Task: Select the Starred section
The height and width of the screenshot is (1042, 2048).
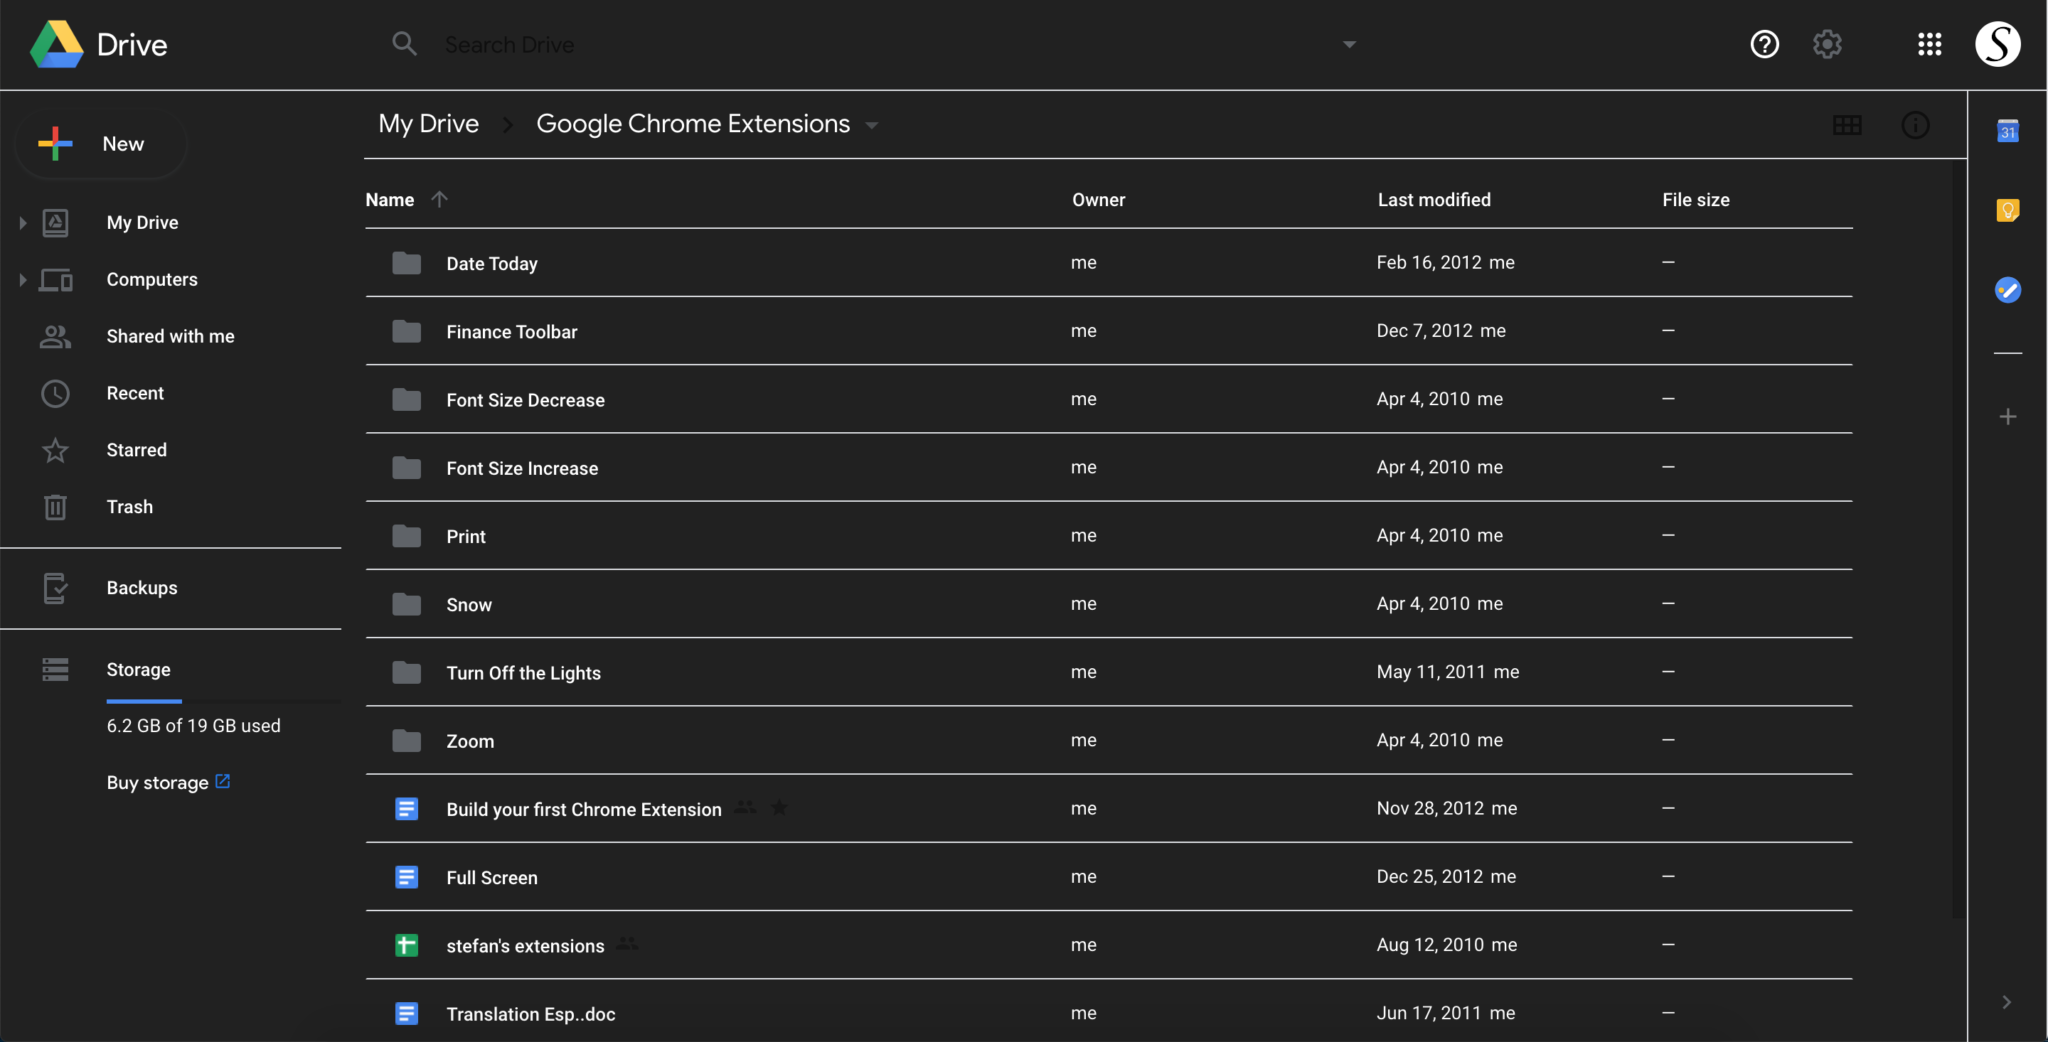Action: [137, 450]
